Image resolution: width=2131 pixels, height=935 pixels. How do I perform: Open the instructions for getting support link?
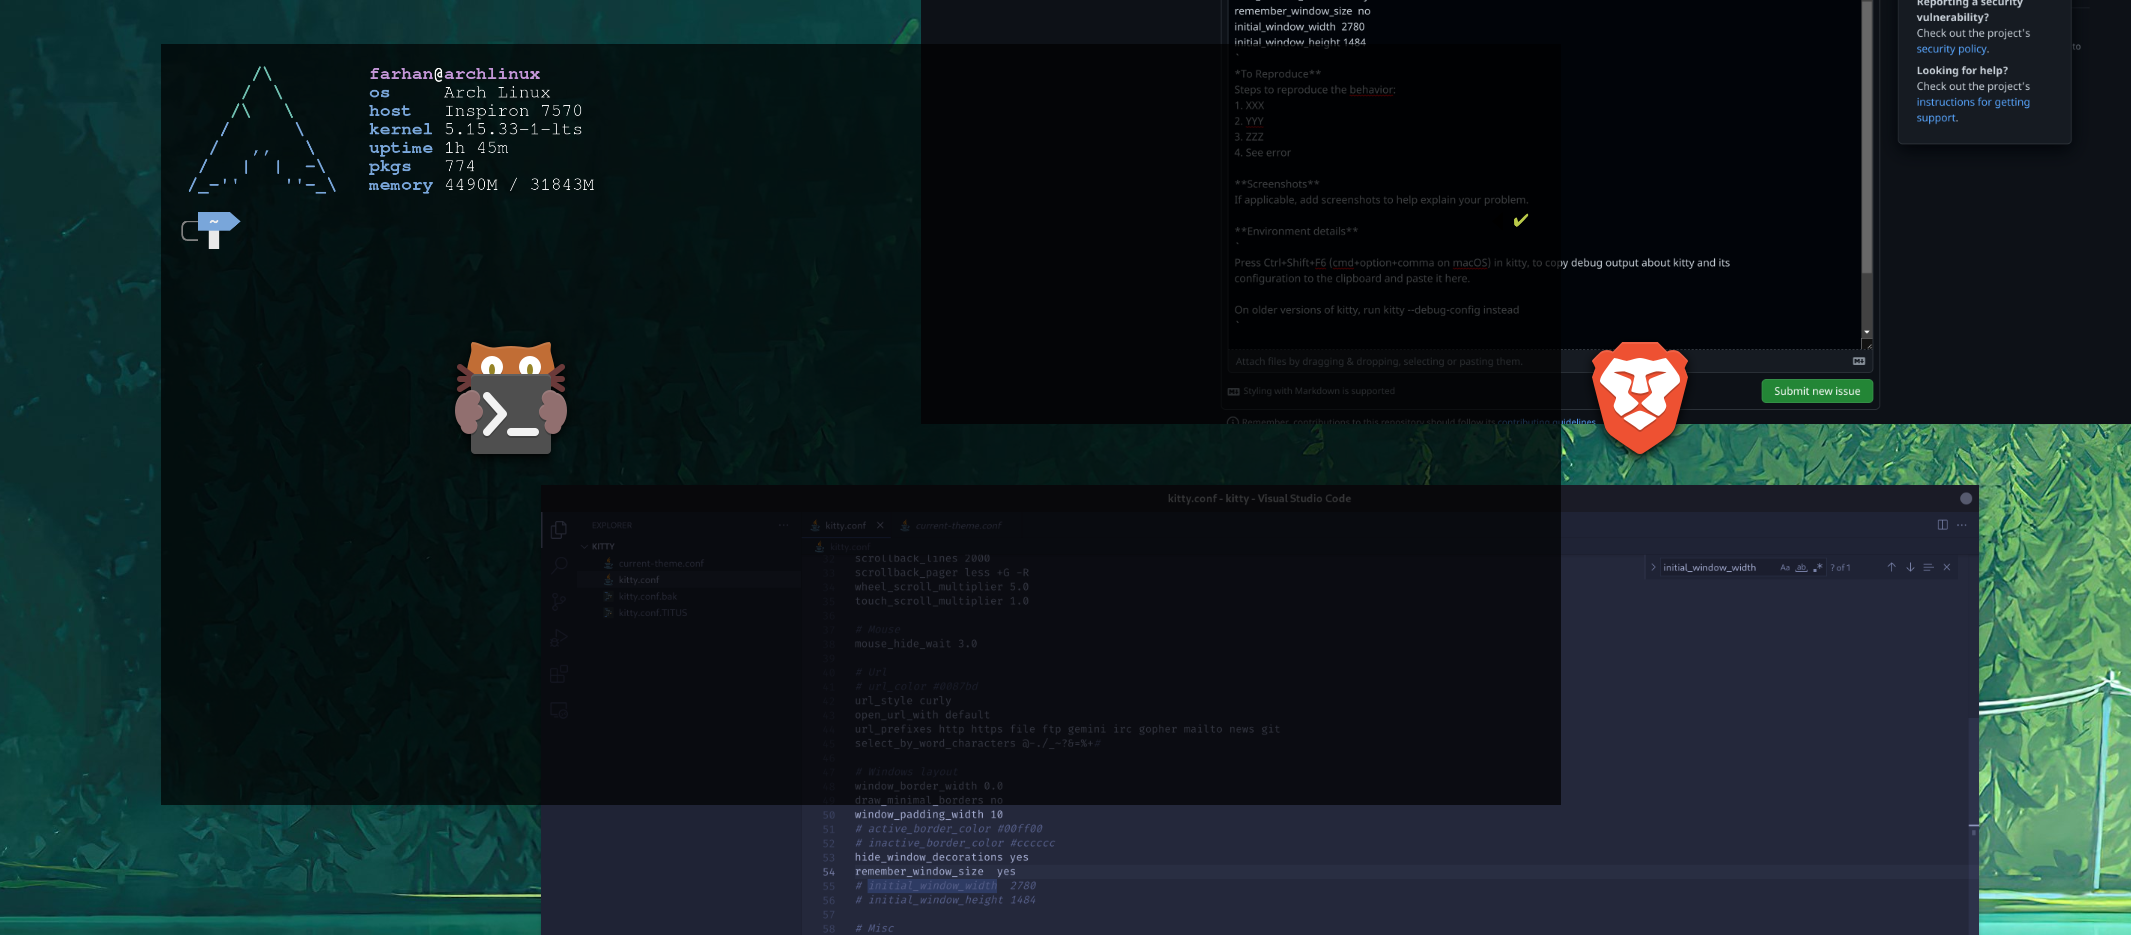(x=1973, y=110)
